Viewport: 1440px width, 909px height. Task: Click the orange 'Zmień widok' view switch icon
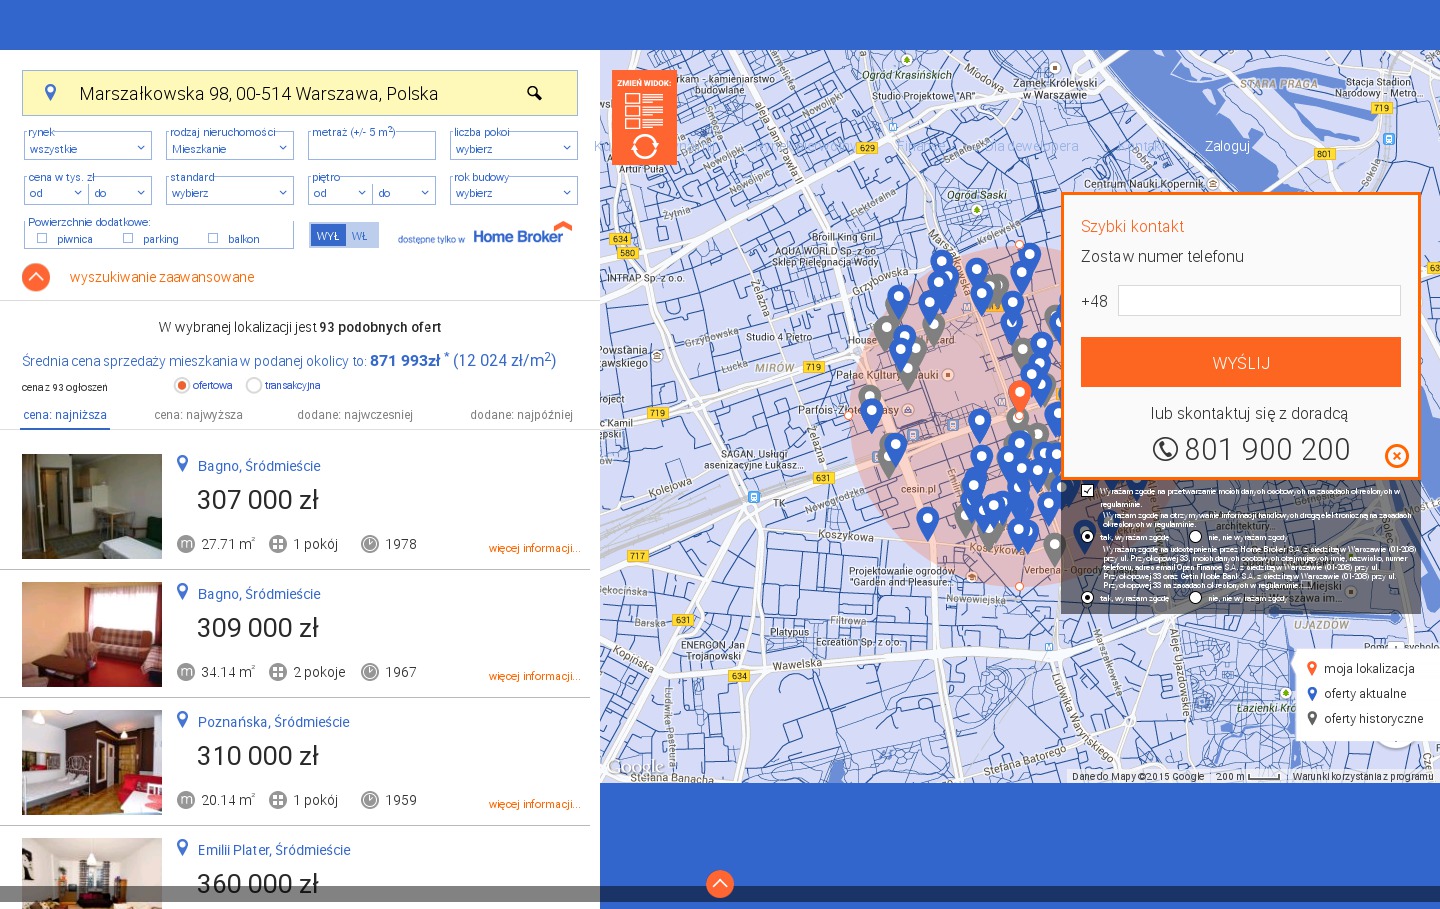point(644,118)
